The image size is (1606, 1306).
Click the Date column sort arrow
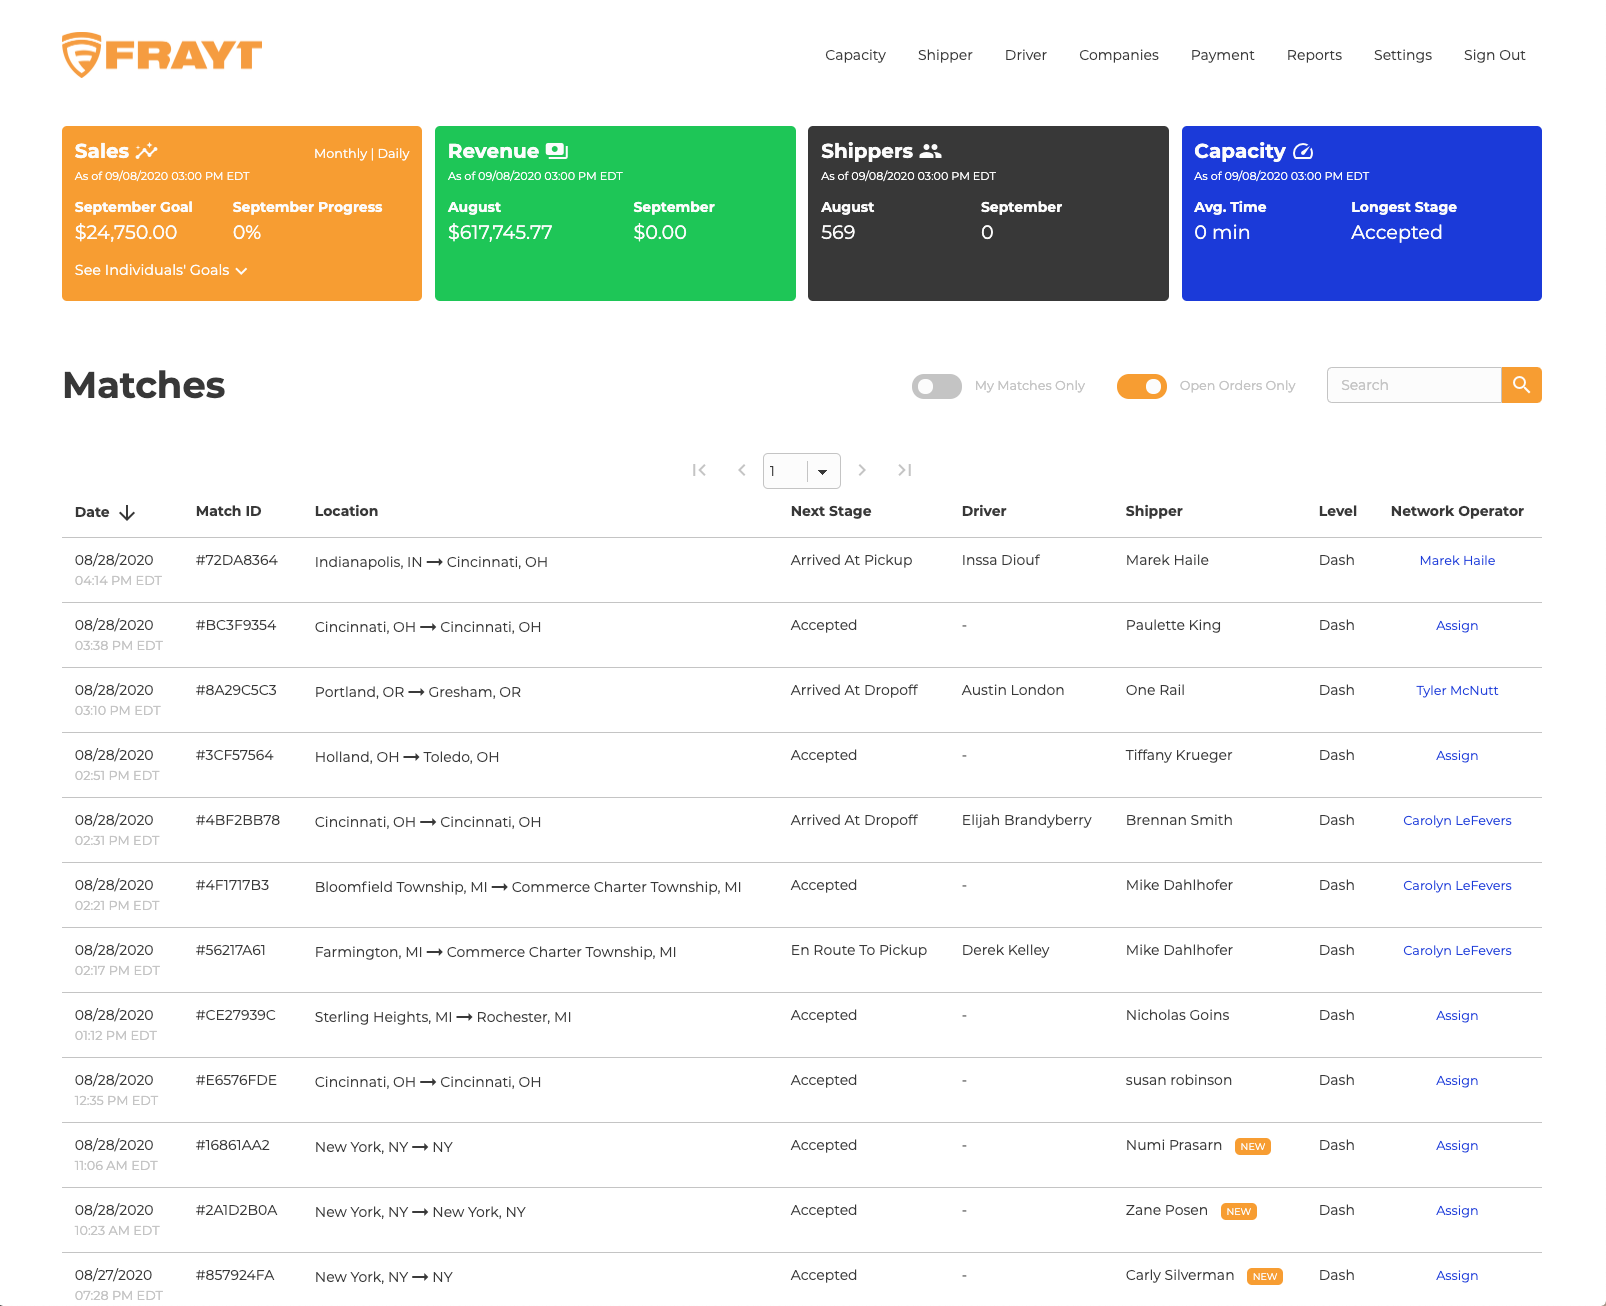(127, 513)
